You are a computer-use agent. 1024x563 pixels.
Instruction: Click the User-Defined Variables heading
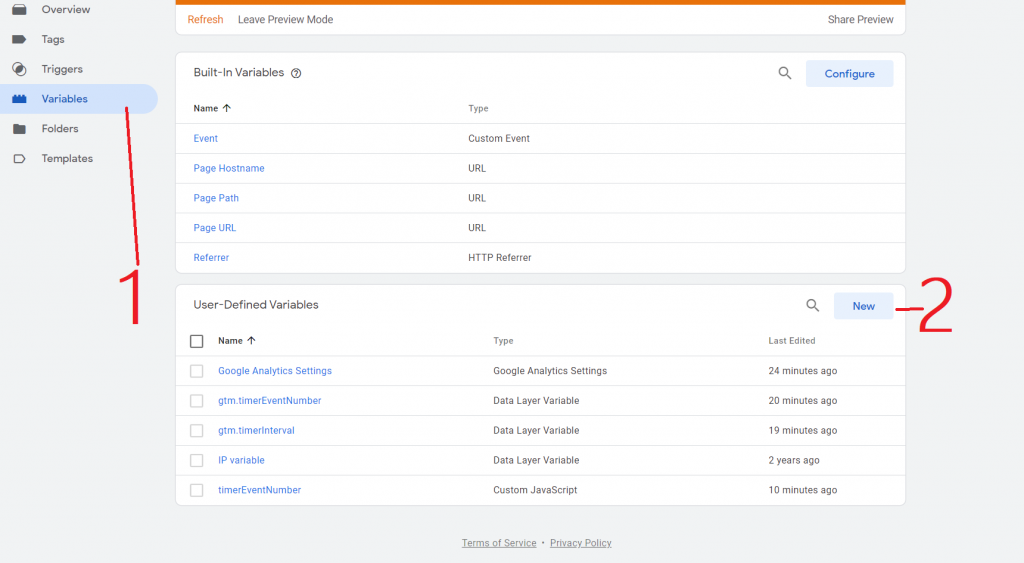(256, 304)
